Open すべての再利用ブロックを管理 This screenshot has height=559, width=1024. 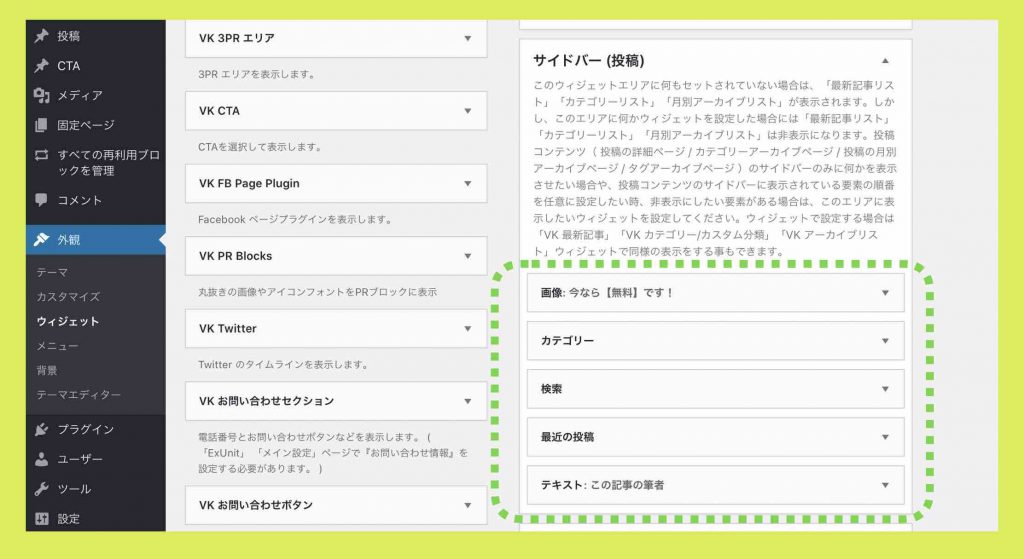(x=108, y=163)
